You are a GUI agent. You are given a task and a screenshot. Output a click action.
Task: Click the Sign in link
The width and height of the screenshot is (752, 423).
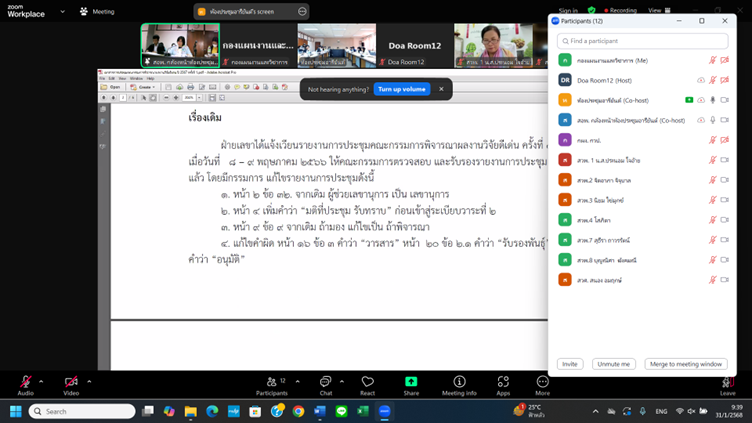click(568, 11)
